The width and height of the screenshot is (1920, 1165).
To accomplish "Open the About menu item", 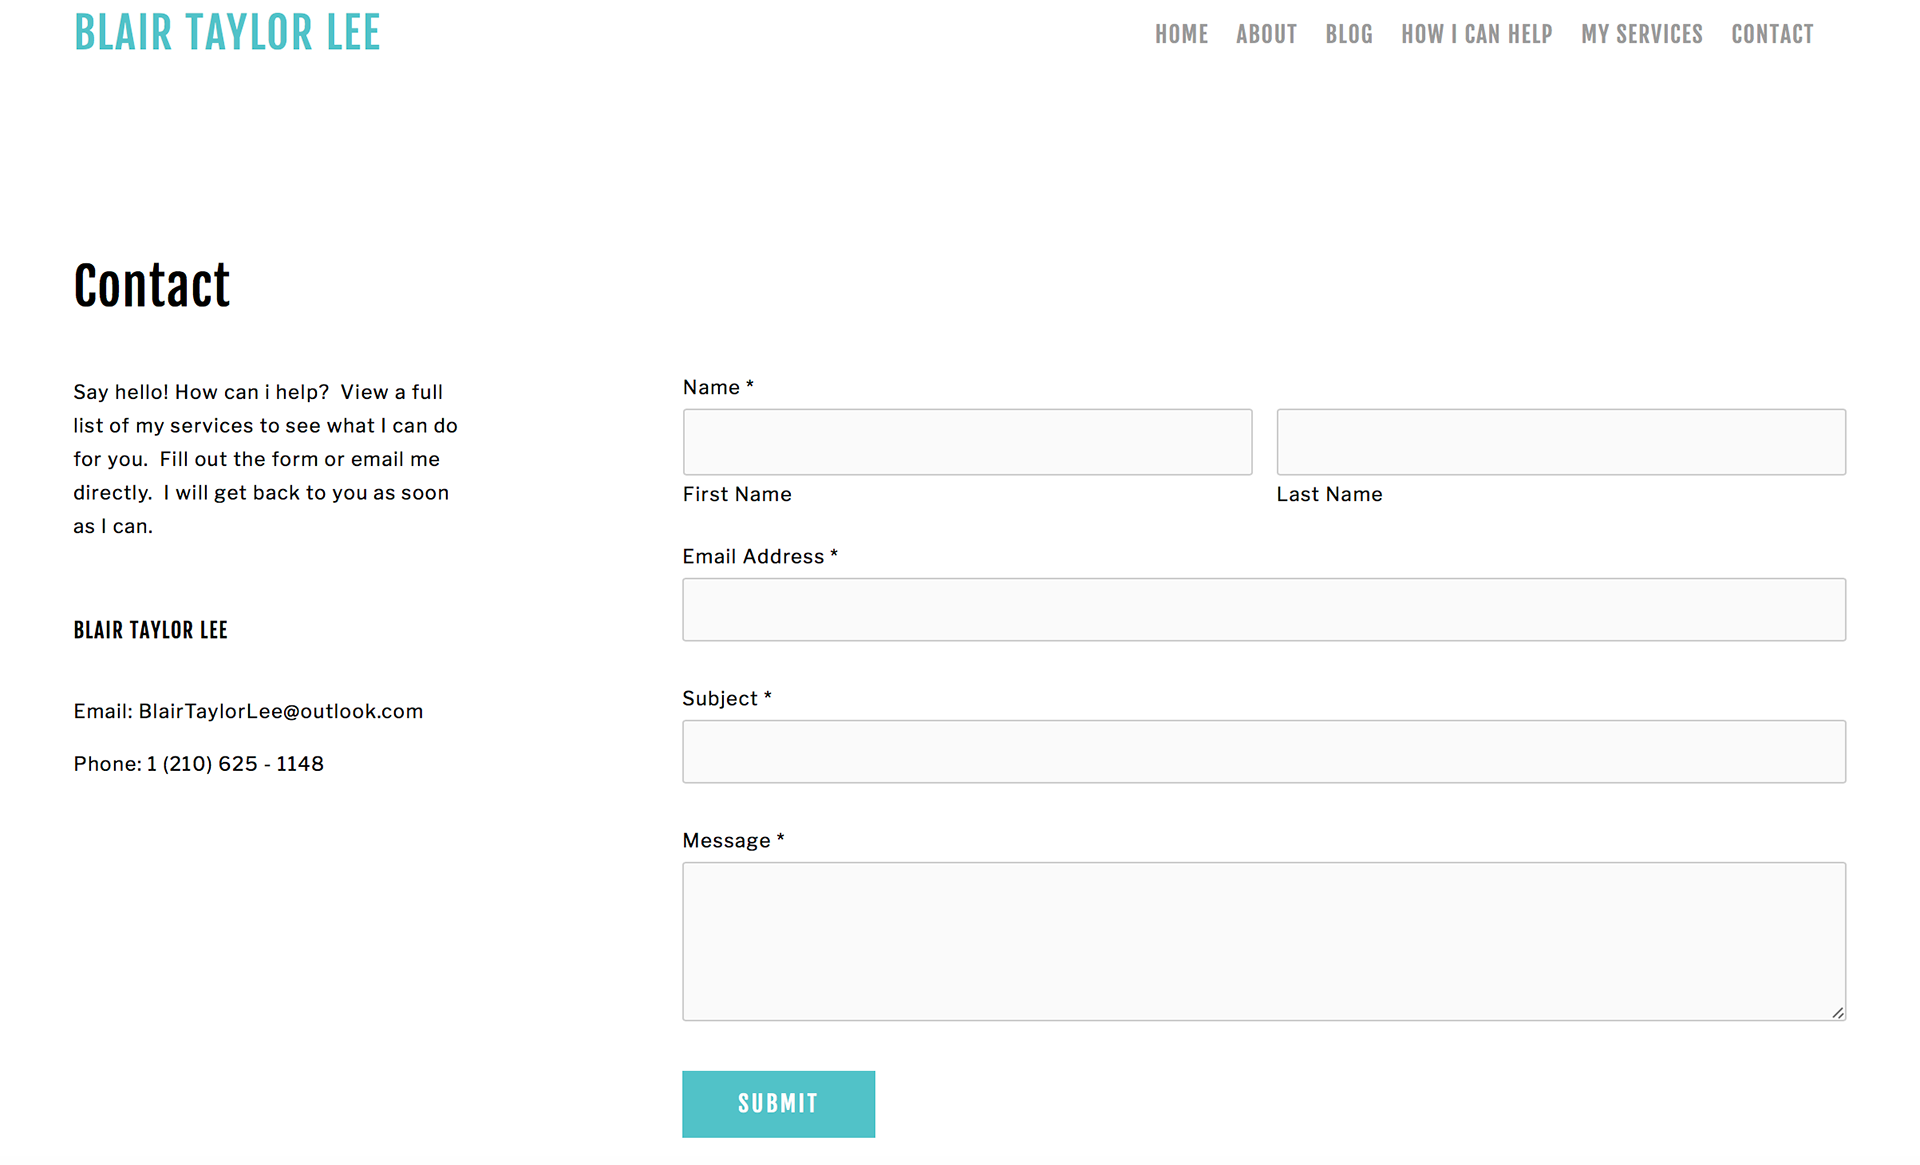I will click(x=1266, y=35).
